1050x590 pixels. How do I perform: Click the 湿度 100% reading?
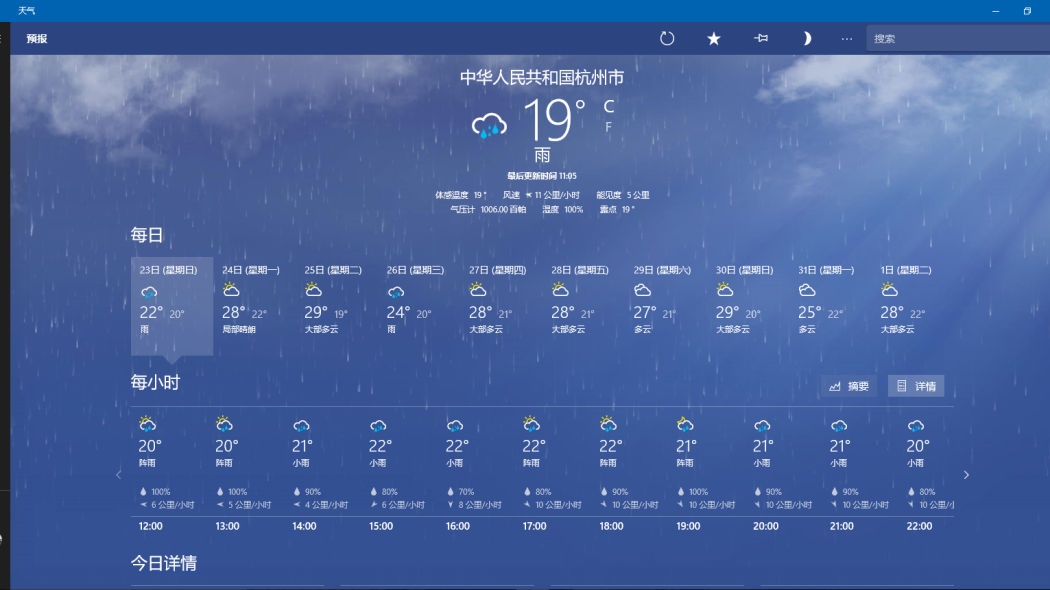tap(562, 210)
